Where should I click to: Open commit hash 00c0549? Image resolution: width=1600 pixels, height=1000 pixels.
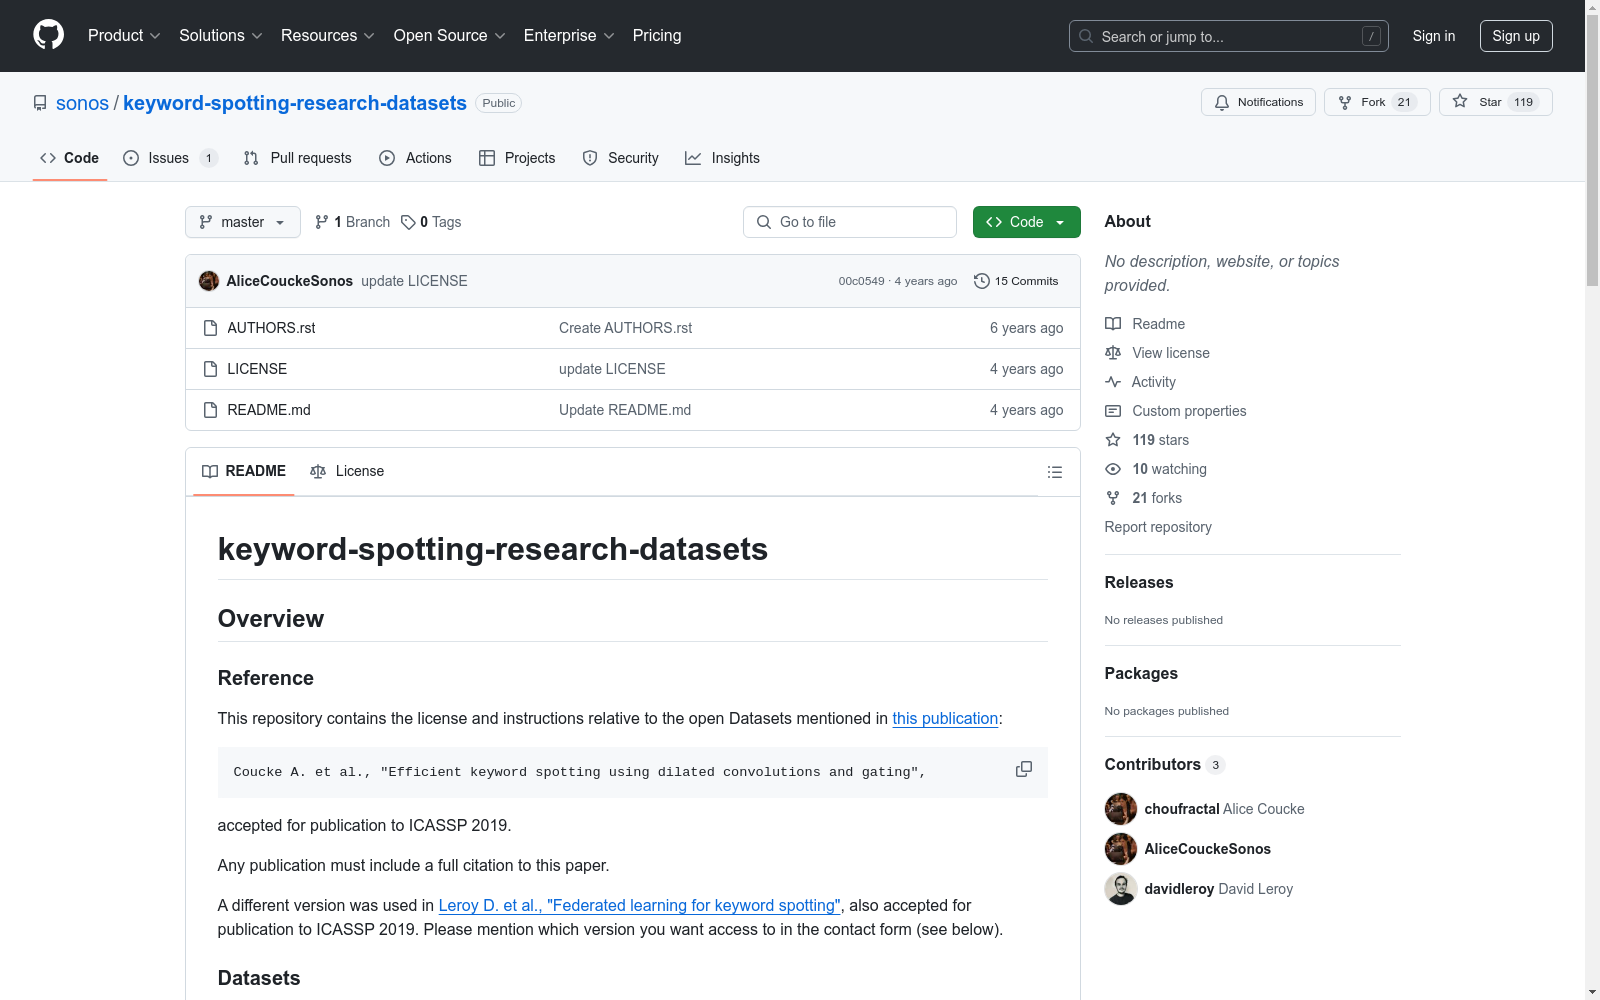861,281
